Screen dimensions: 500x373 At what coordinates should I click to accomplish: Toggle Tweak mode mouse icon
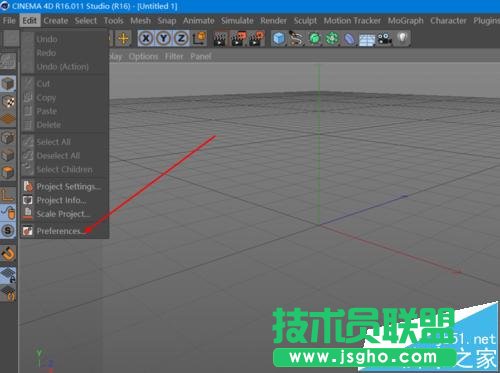(x=8, y=213)
